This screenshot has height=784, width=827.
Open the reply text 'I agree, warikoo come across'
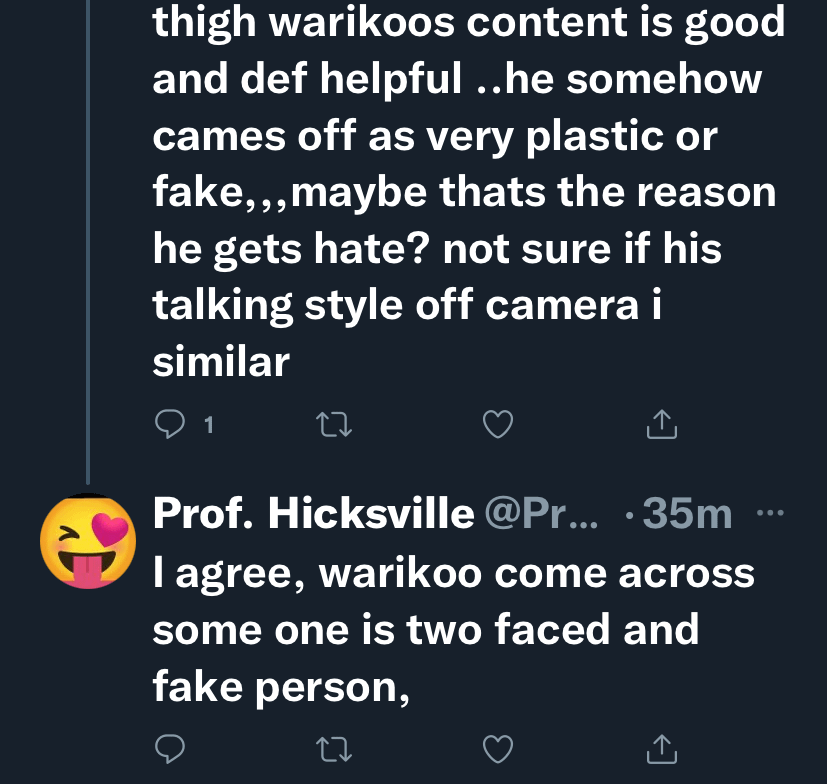coord(453,573)
